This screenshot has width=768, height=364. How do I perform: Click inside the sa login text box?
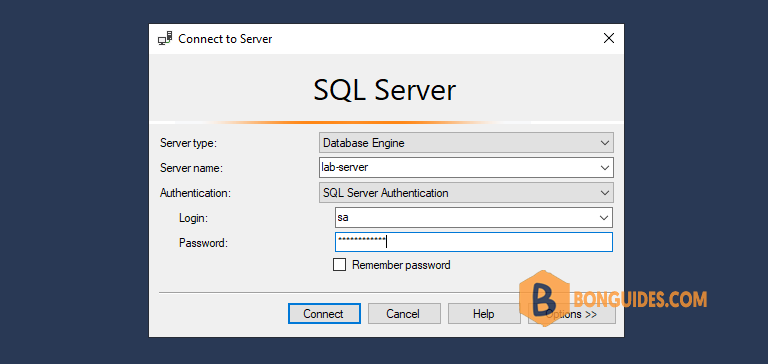click(465, 218)
